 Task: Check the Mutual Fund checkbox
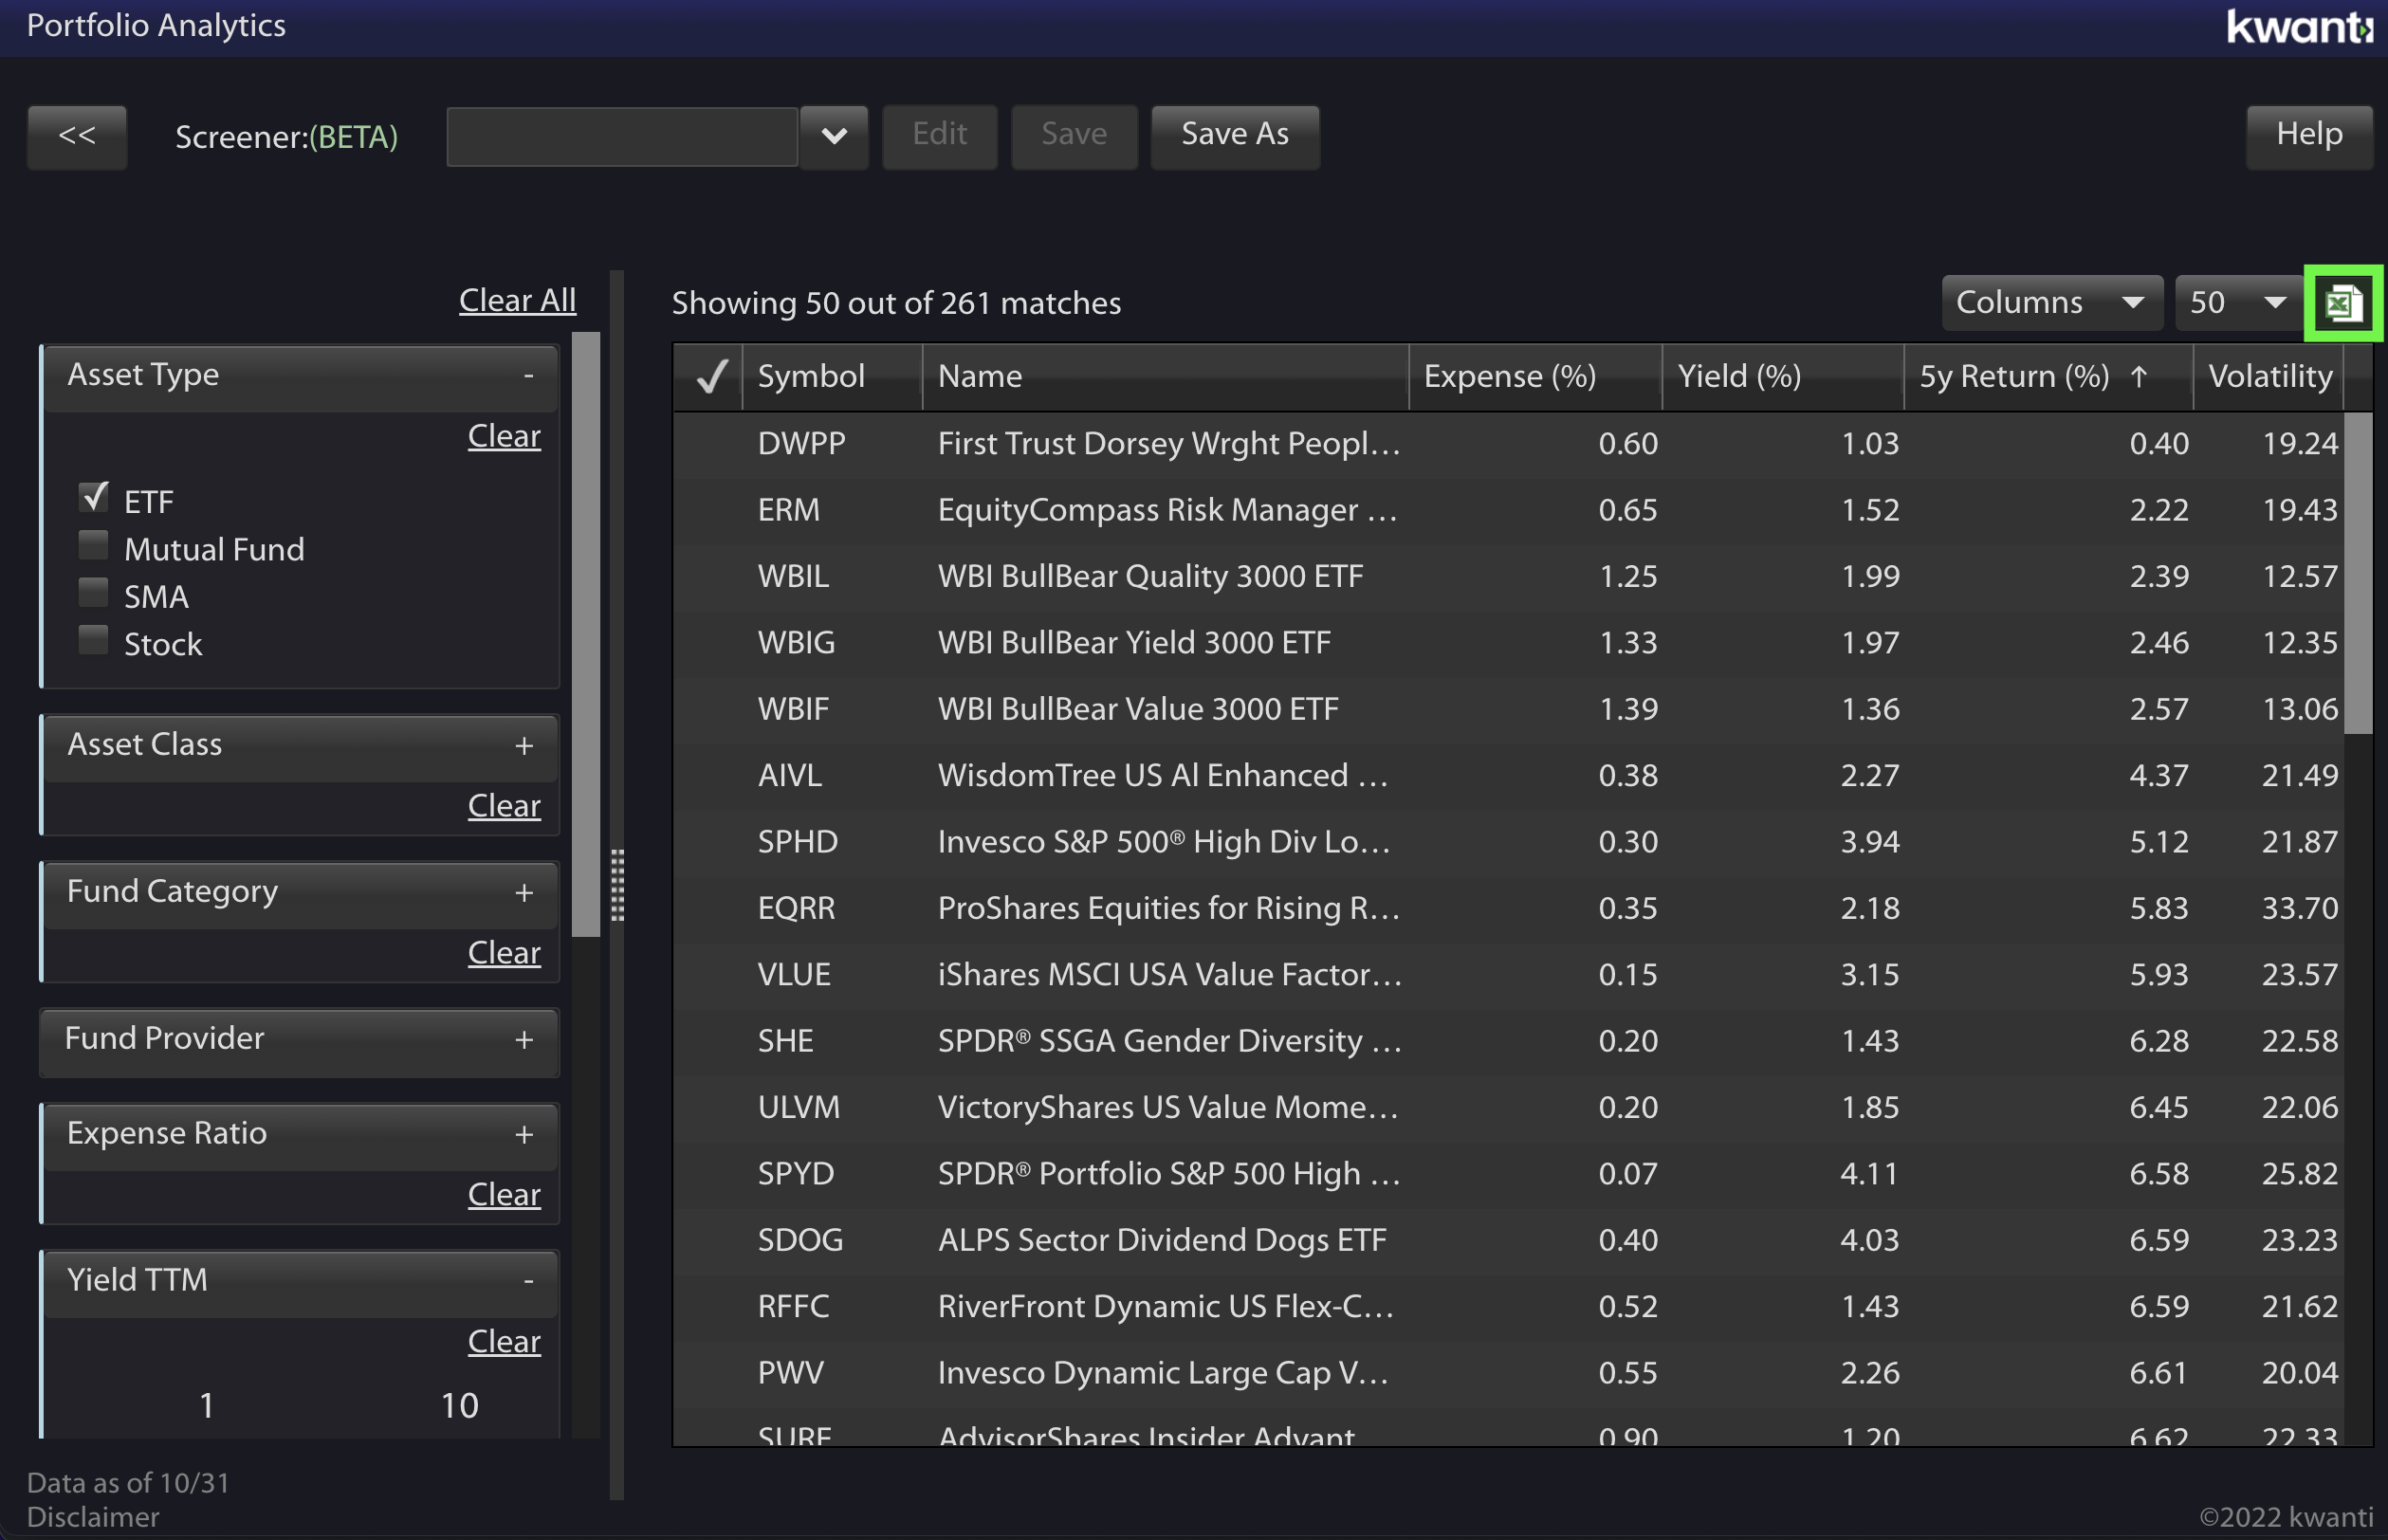coord(94,545)
